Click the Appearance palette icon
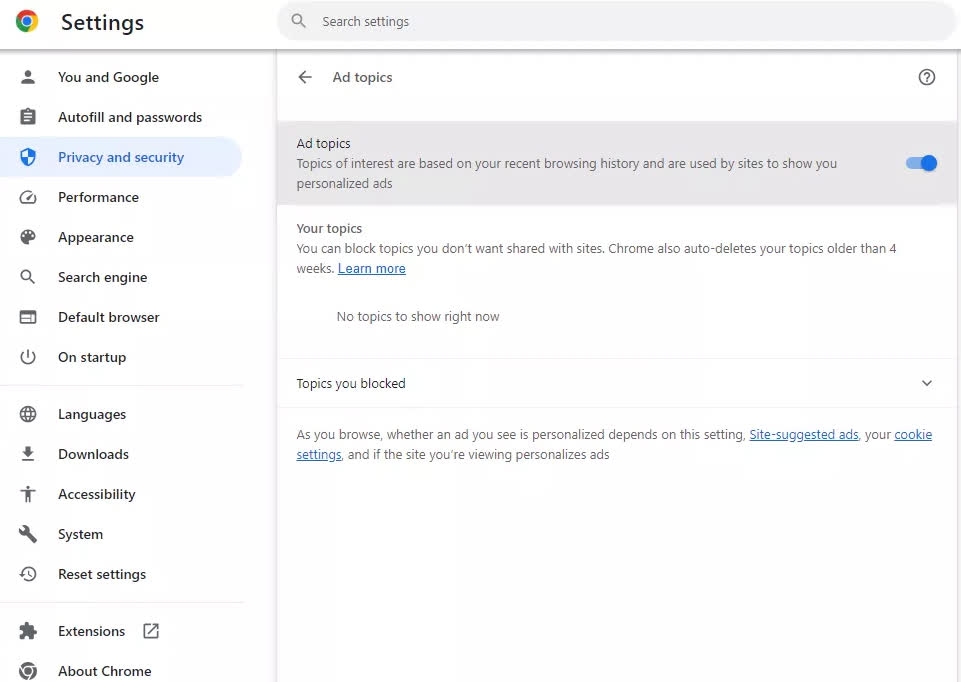The width and height of the screenshot is (961, 682). (x=28, y=237)
